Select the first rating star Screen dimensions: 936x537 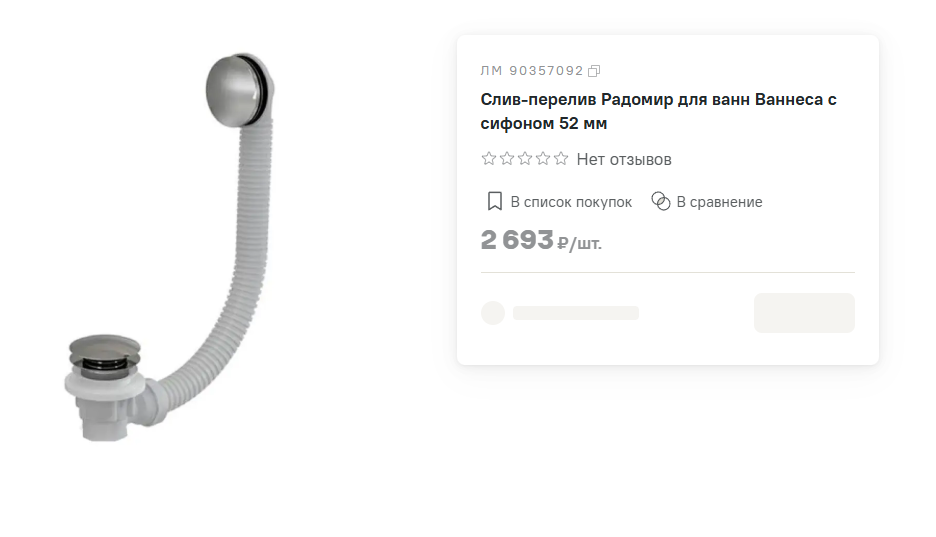tap(489, 159)
